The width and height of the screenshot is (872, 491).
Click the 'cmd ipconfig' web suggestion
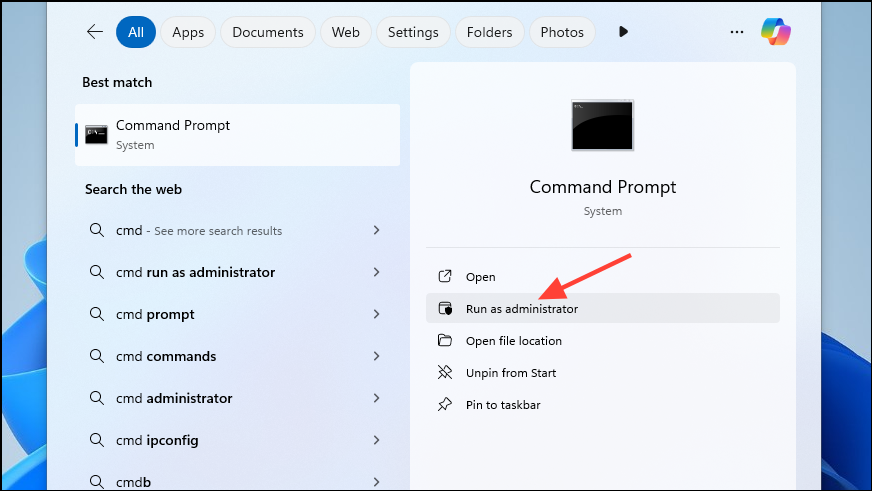click(x=237, y=440)
